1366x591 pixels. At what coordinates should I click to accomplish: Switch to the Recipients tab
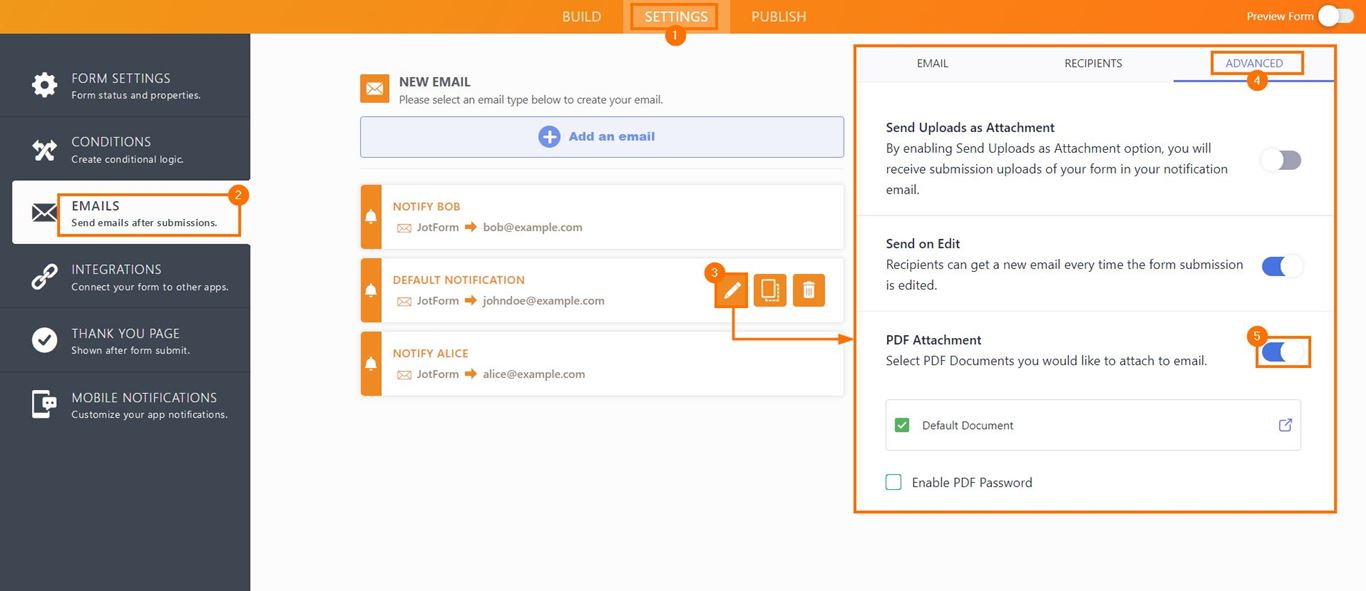[1093, 63]
